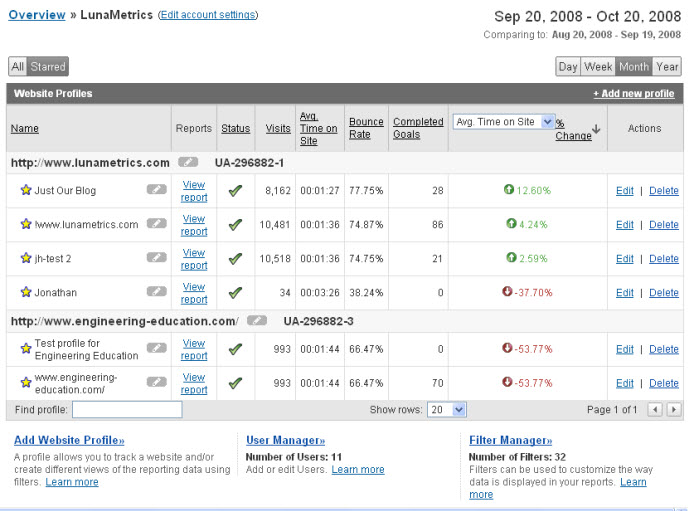This screenshot has width=688, height=511.
Task: Delete the Jonathan profile
Action: click(663, 293)
